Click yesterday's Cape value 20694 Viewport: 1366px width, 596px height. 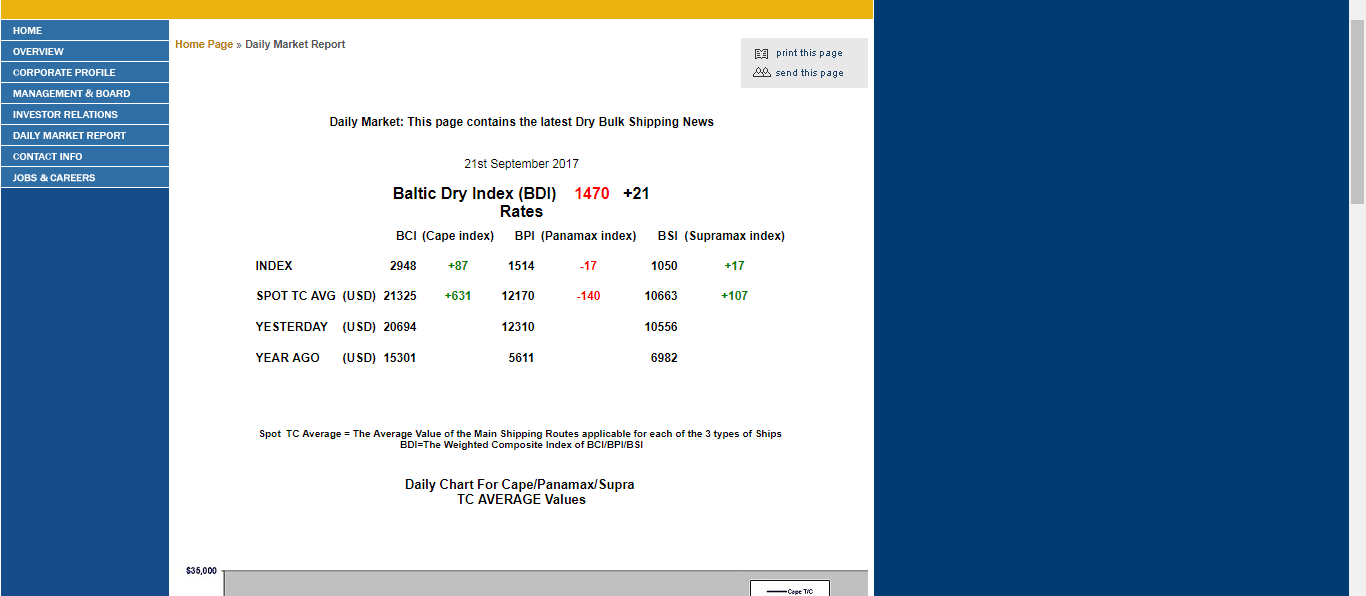tap(400, 327)
